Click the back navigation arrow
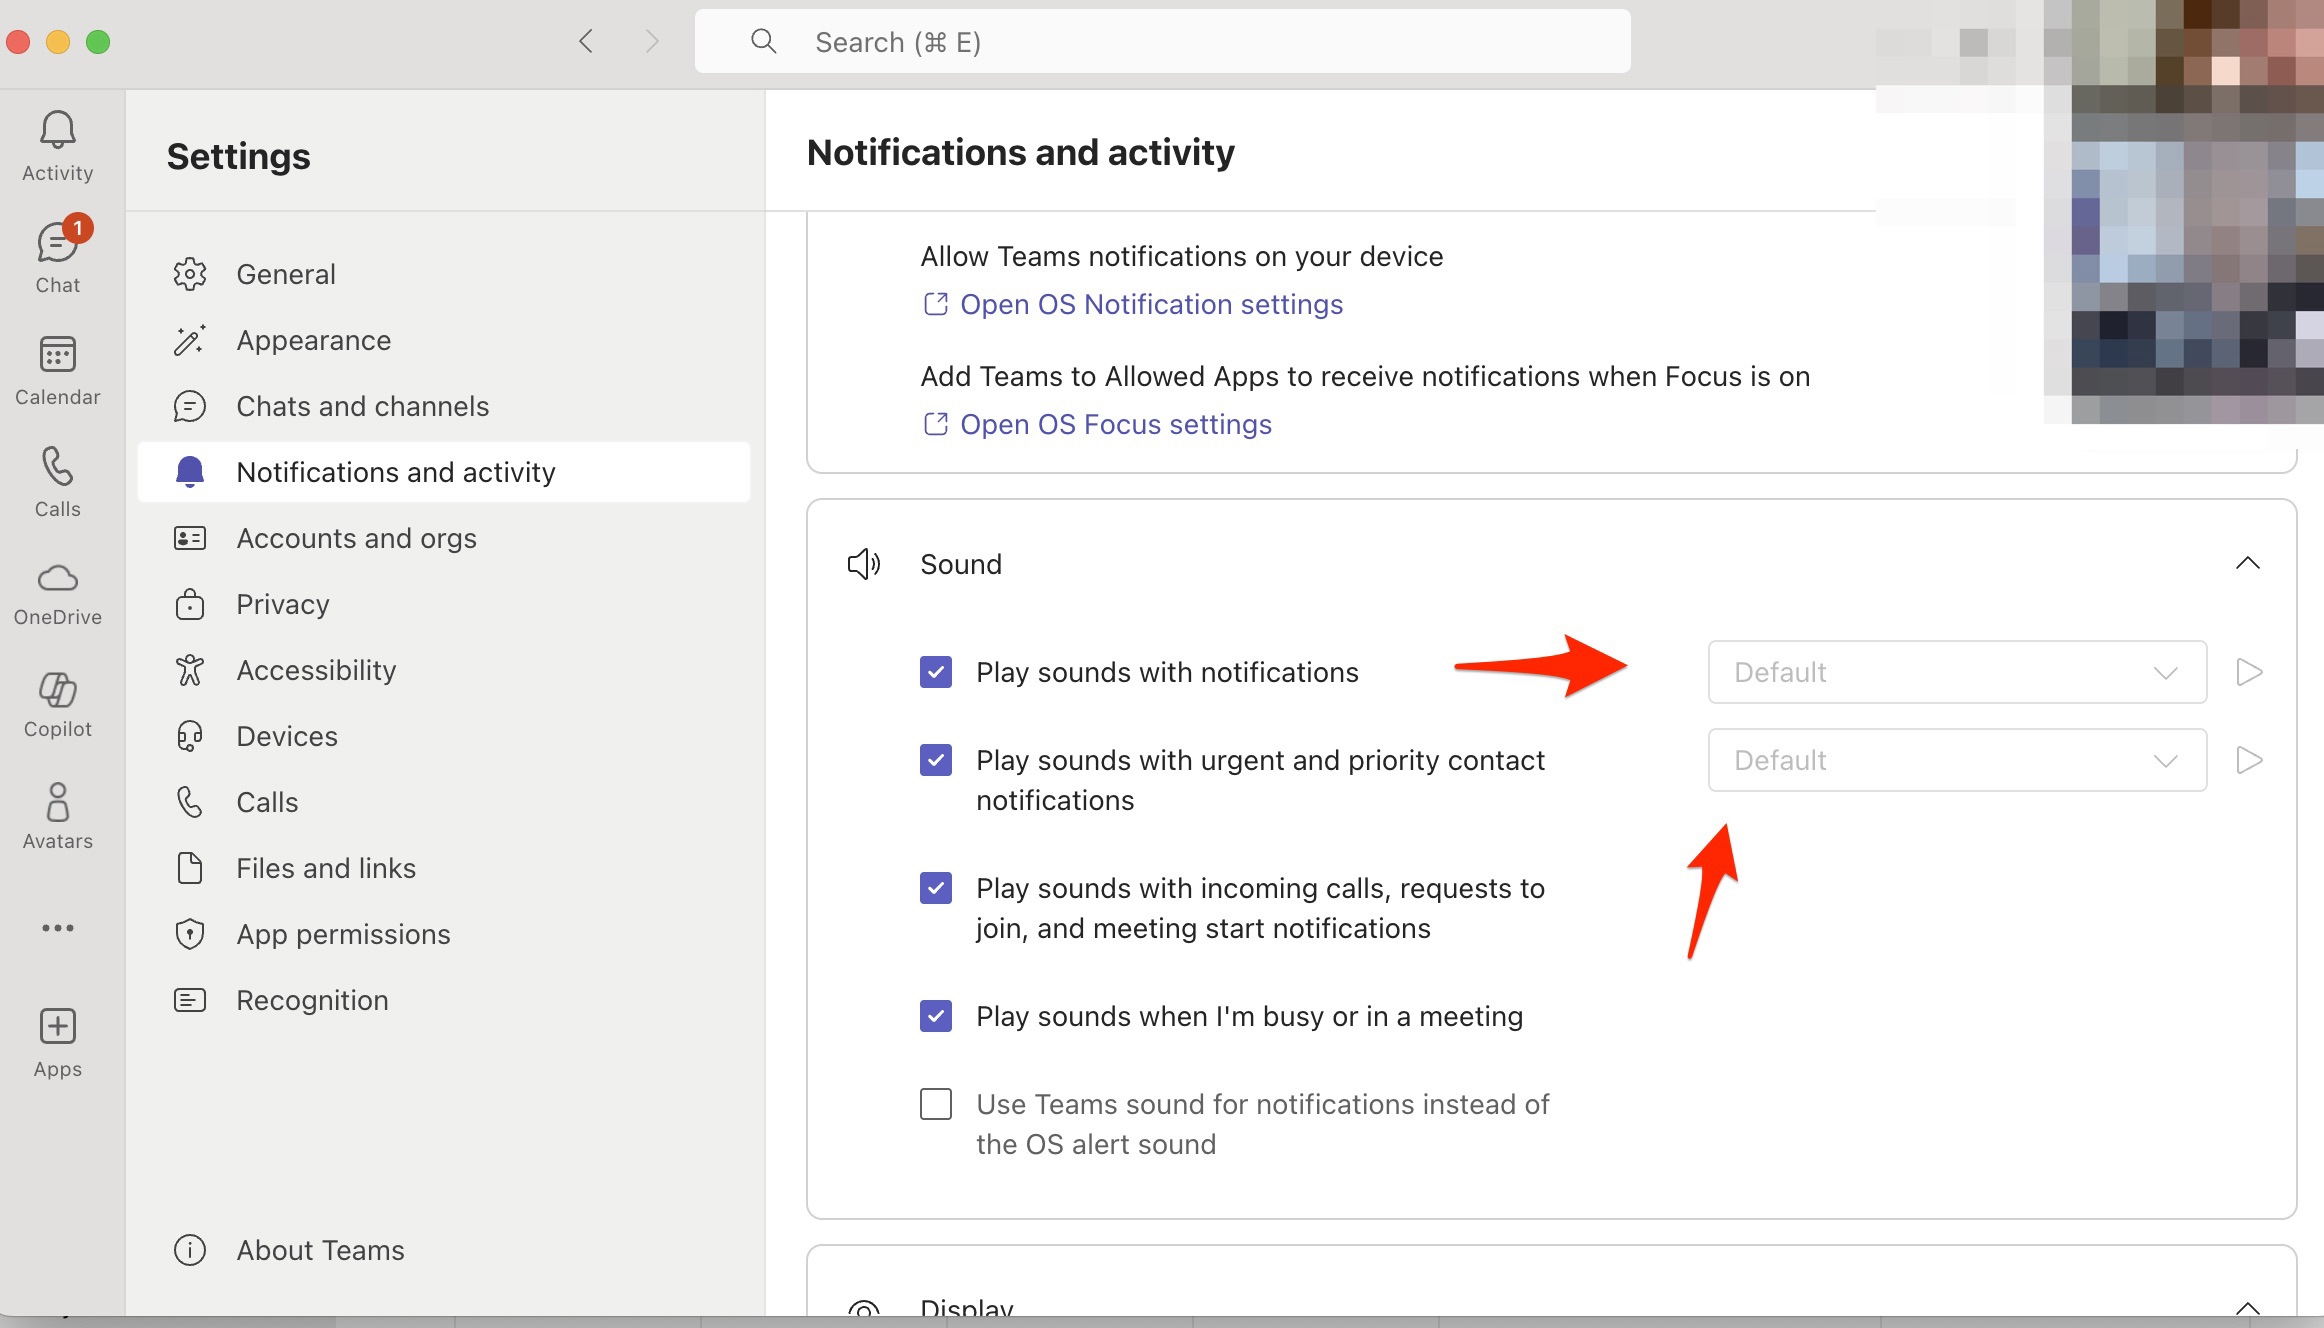 pyautogui.click(x=586, y=42)
